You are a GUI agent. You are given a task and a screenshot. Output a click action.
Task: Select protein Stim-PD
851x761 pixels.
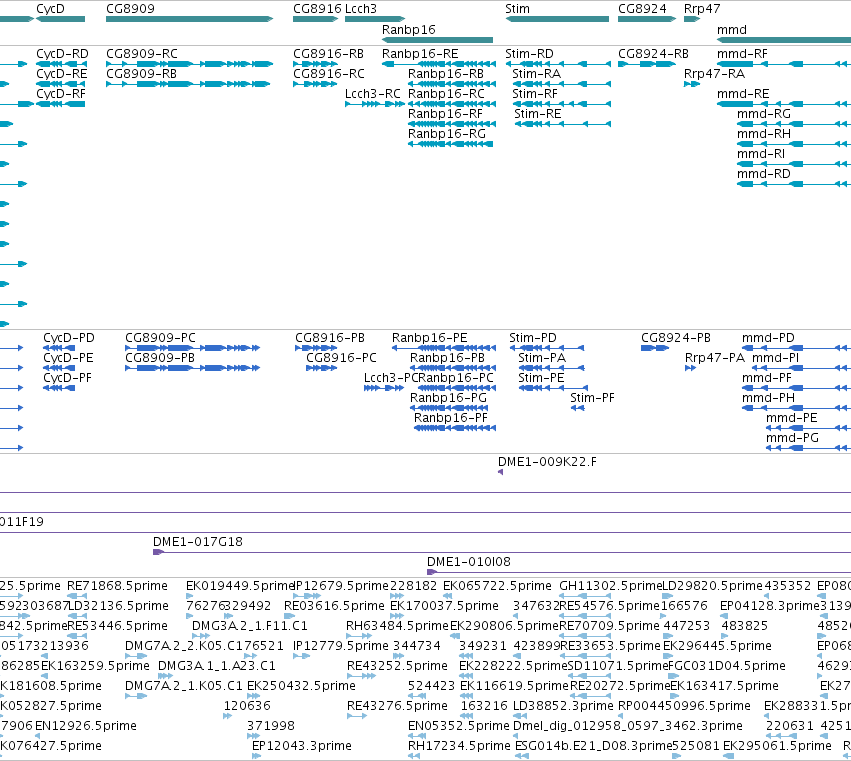pos(547,348)
